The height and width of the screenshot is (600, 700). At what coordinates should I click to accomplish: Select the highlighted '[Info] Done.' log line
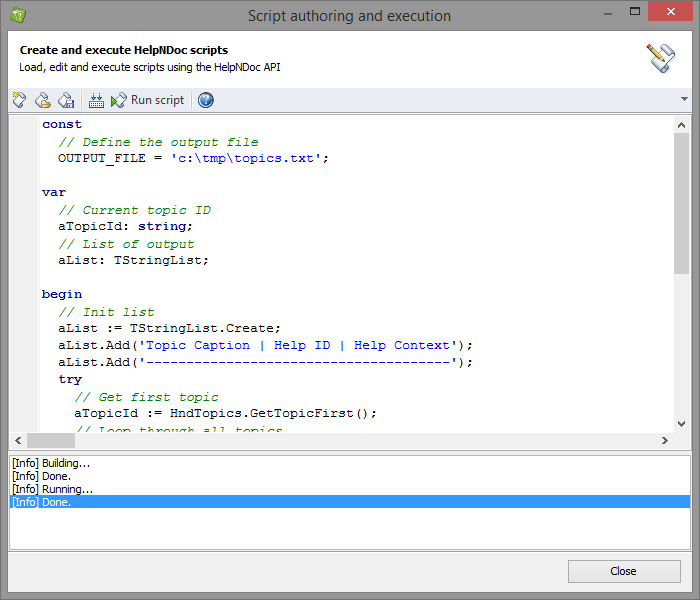pos(350,502)
